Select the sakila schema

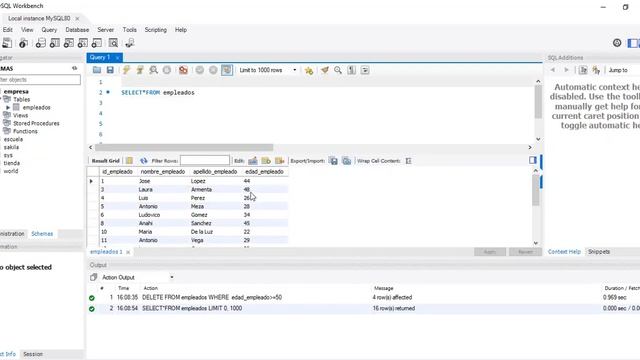(x=11, y=147)
